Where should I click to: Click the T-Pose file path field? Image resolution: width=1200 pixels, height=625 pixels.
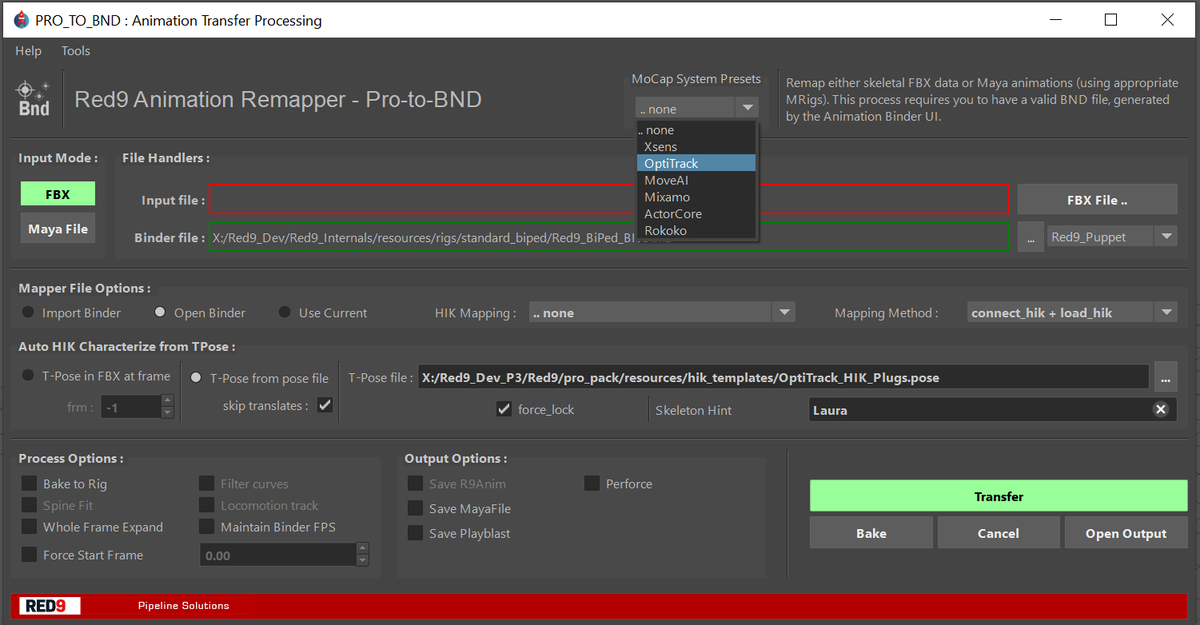pos(783,377)
